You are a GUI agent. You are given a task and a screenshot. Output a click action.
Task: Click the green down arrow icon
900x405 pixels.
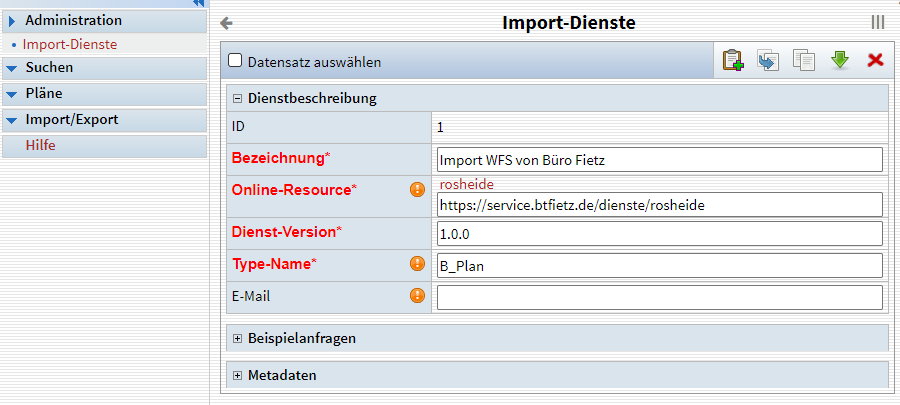click(x=839, y=60)
